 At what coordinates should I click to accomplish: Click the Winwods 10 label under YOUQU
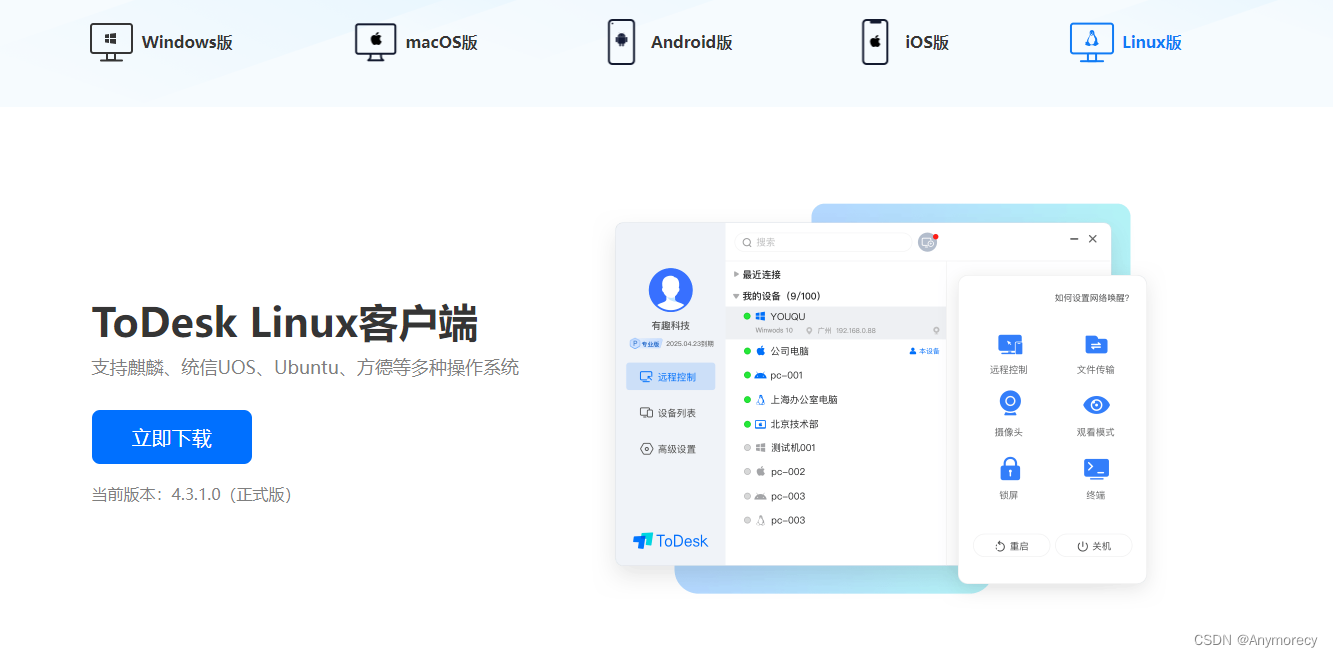point(774,330)
